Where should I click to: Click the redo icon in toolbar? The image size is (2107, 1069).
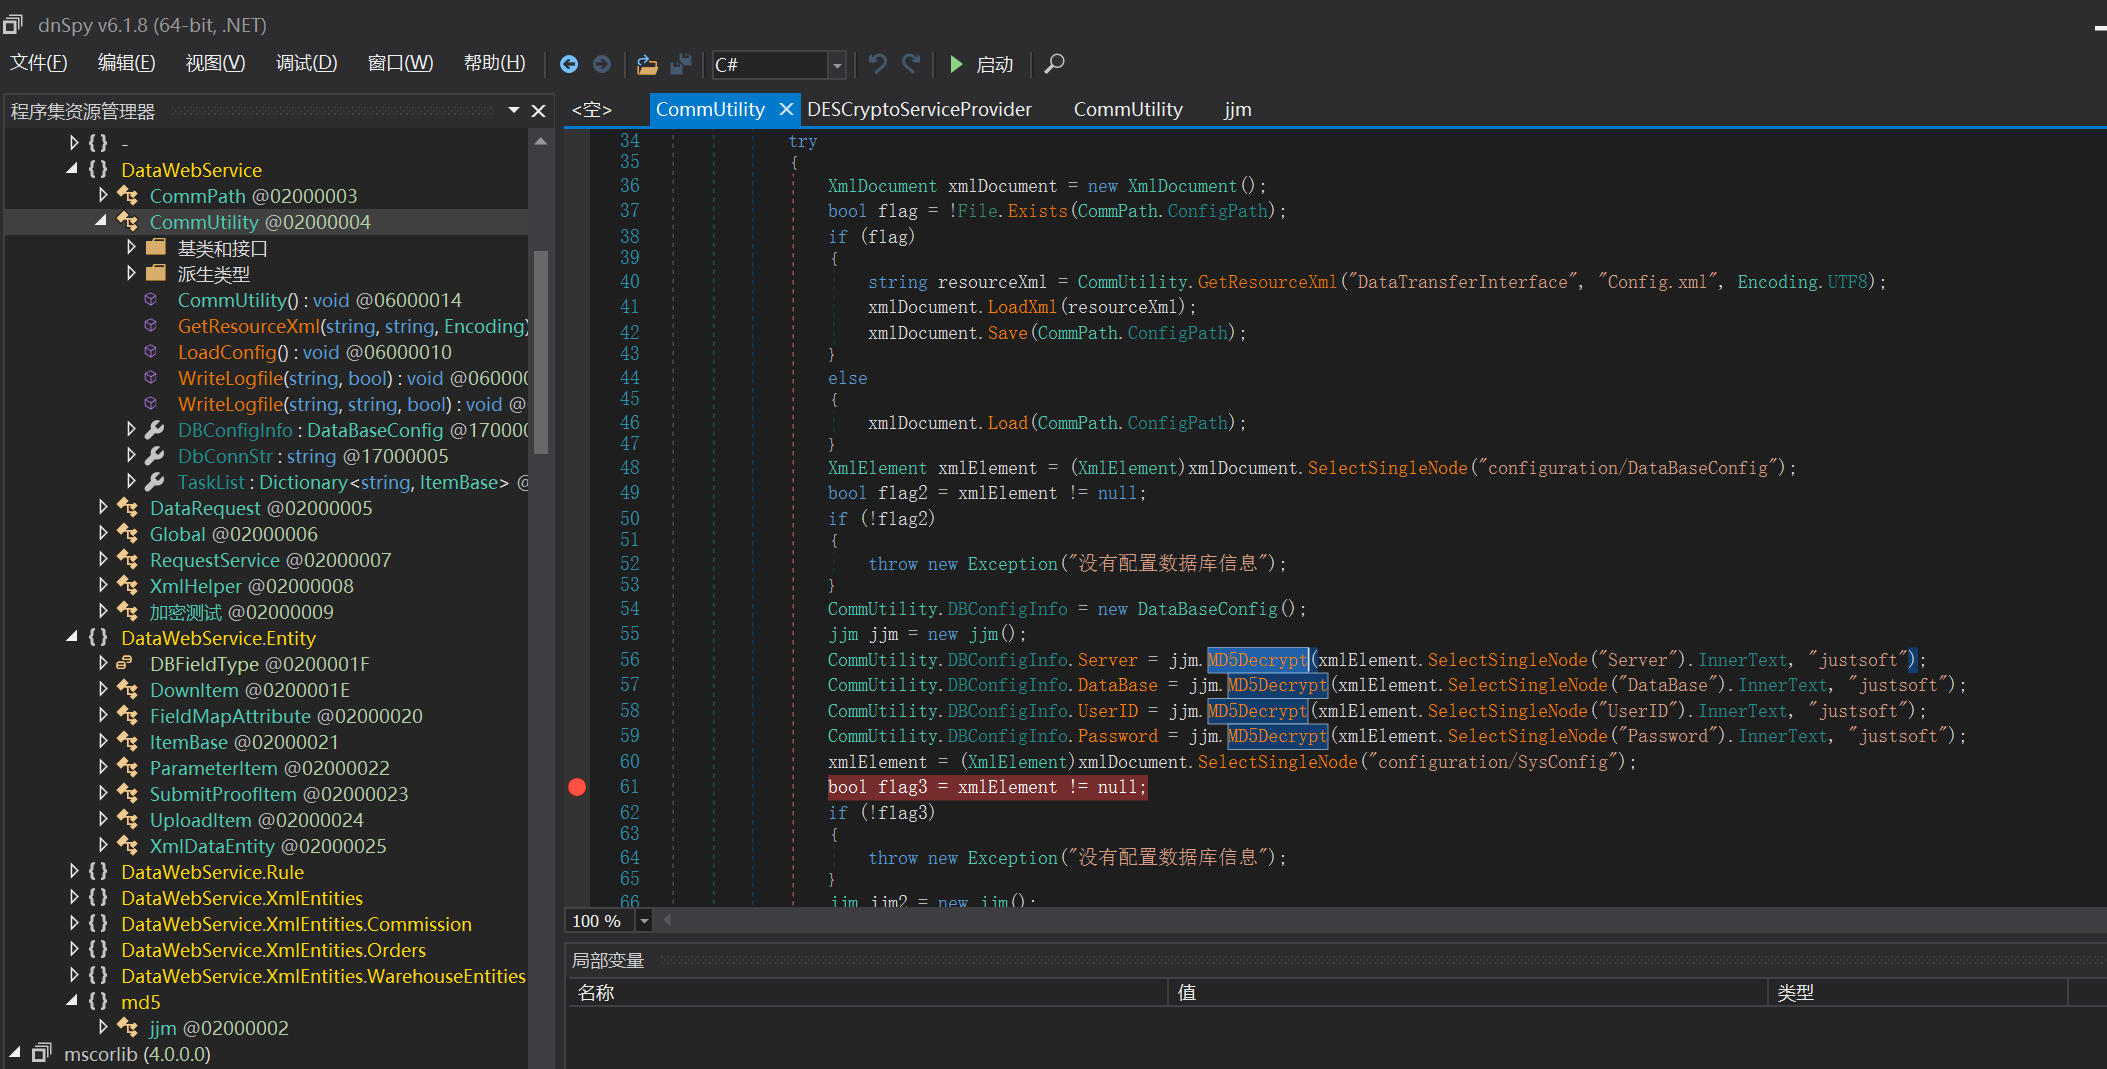tap(911, 64)
